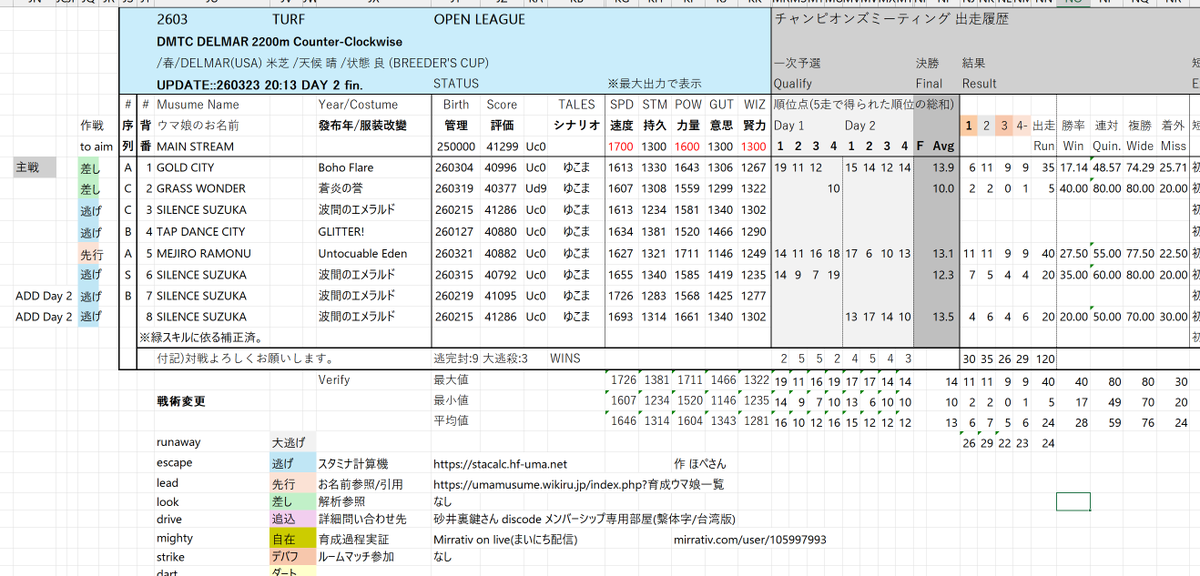Select the '戦術変更' heading cell
This screenshot has width=1200, height=576.
coord(181,401)
